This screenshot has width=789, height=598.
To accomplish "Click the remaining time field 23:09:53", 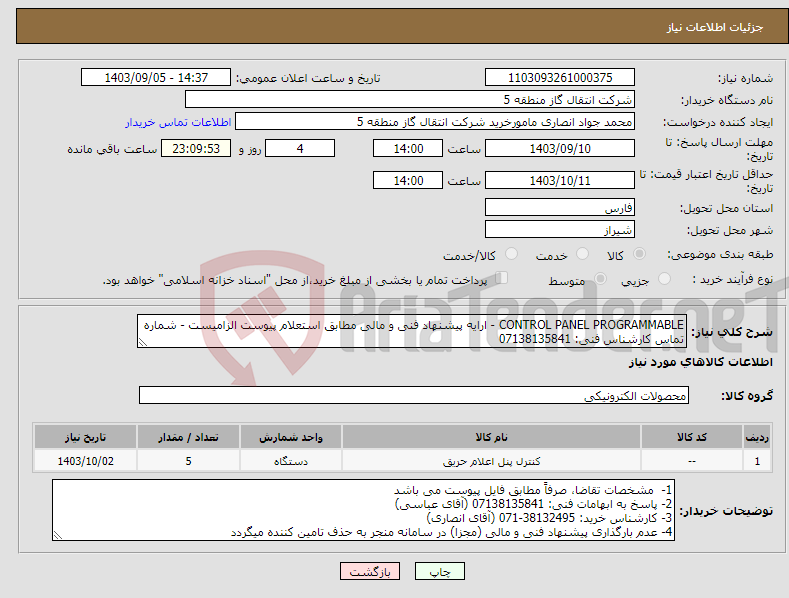I will 196,148.
